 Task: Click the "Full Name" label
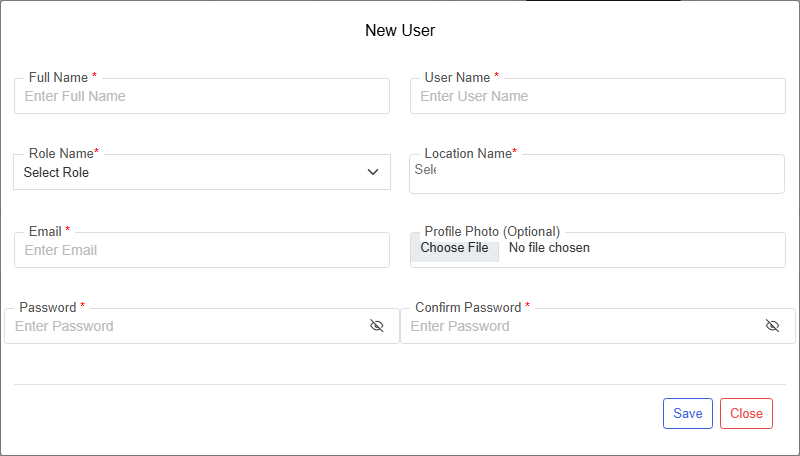pyautogui.click(x=58, y=77)
